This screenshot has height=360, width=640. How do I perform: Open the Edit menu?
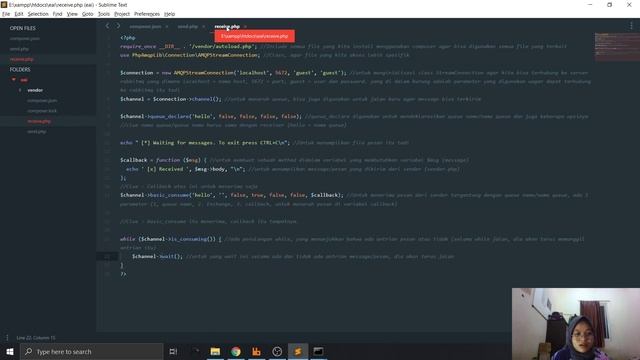coord(19,14)
